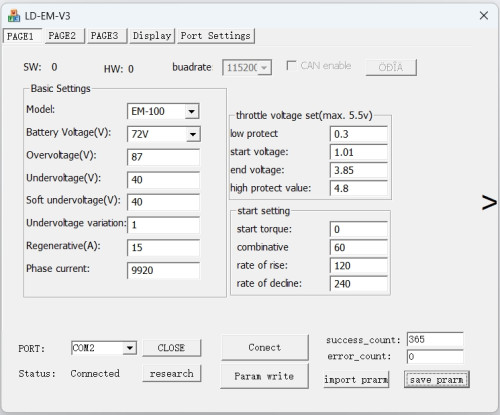Click the 'LD-EM-V3' window title text
This screenshot has height=415, width=500.
[47, 16]
